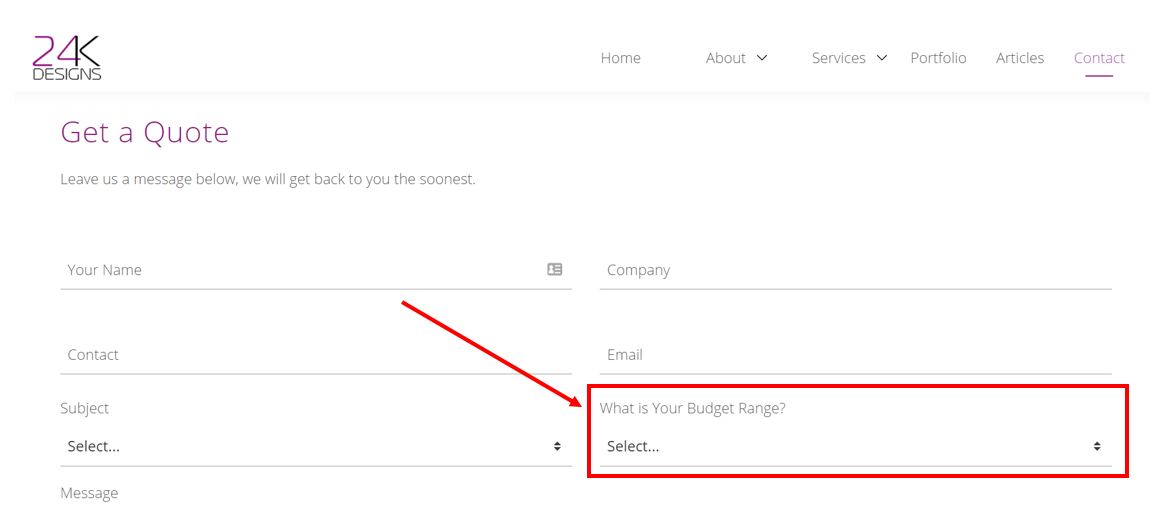Click the up-down arrows icon in Subject select
Viewport: 1176px width, 523px height.
[557, 447]
